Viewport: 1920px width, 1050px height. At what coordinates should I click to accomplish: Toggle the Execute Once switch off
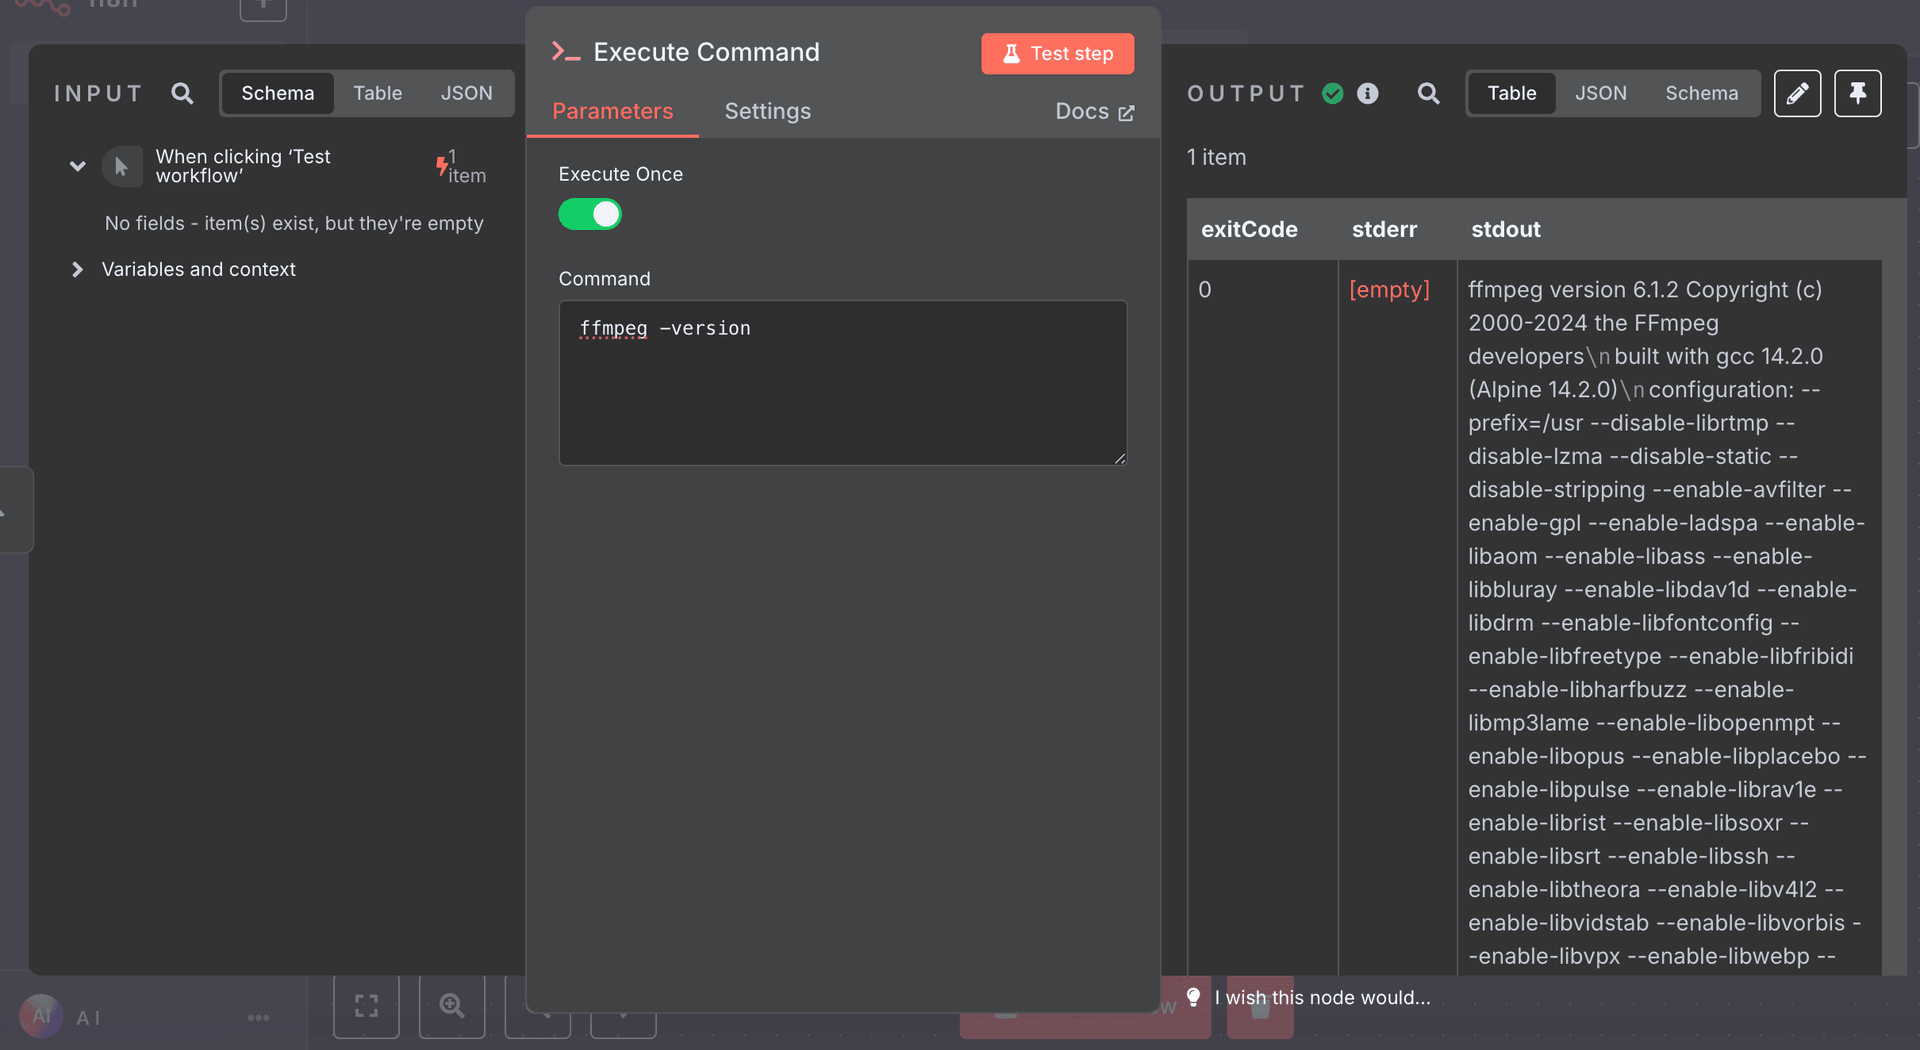click(590, 214)
